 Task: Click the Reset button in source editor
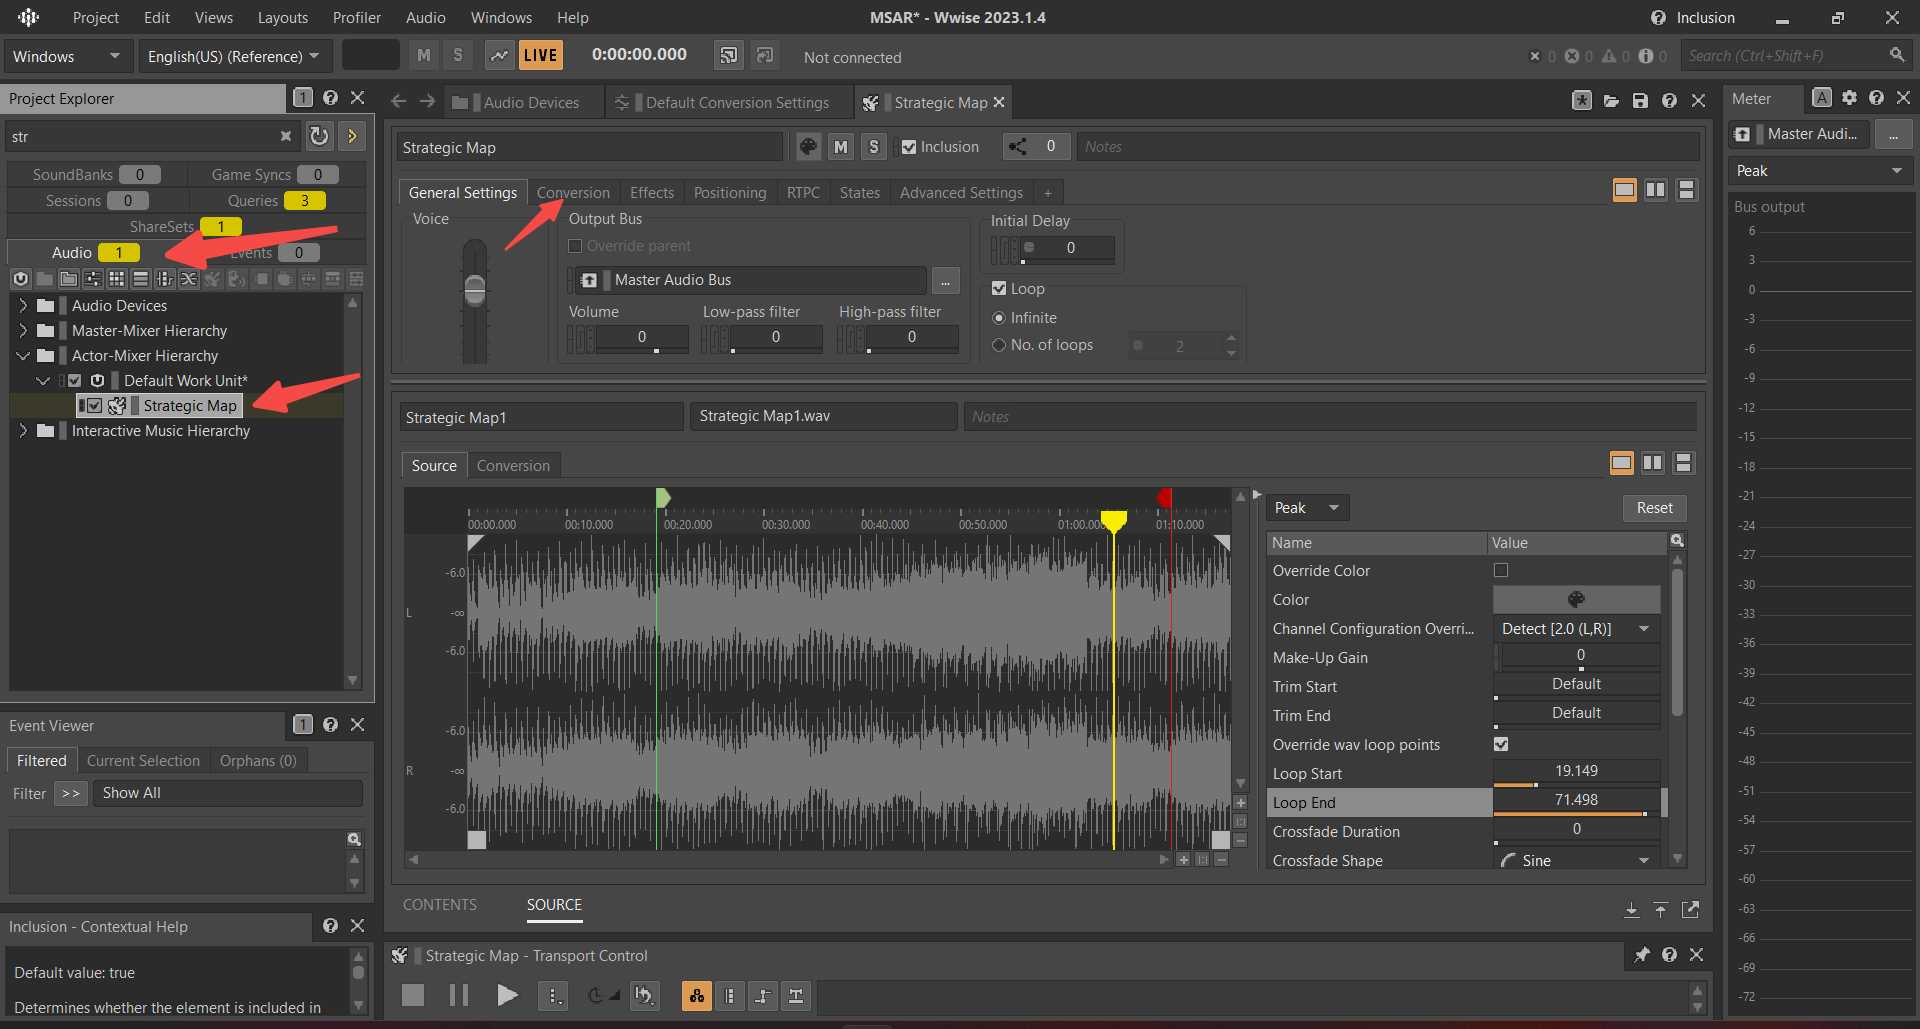pos(1654,508)
